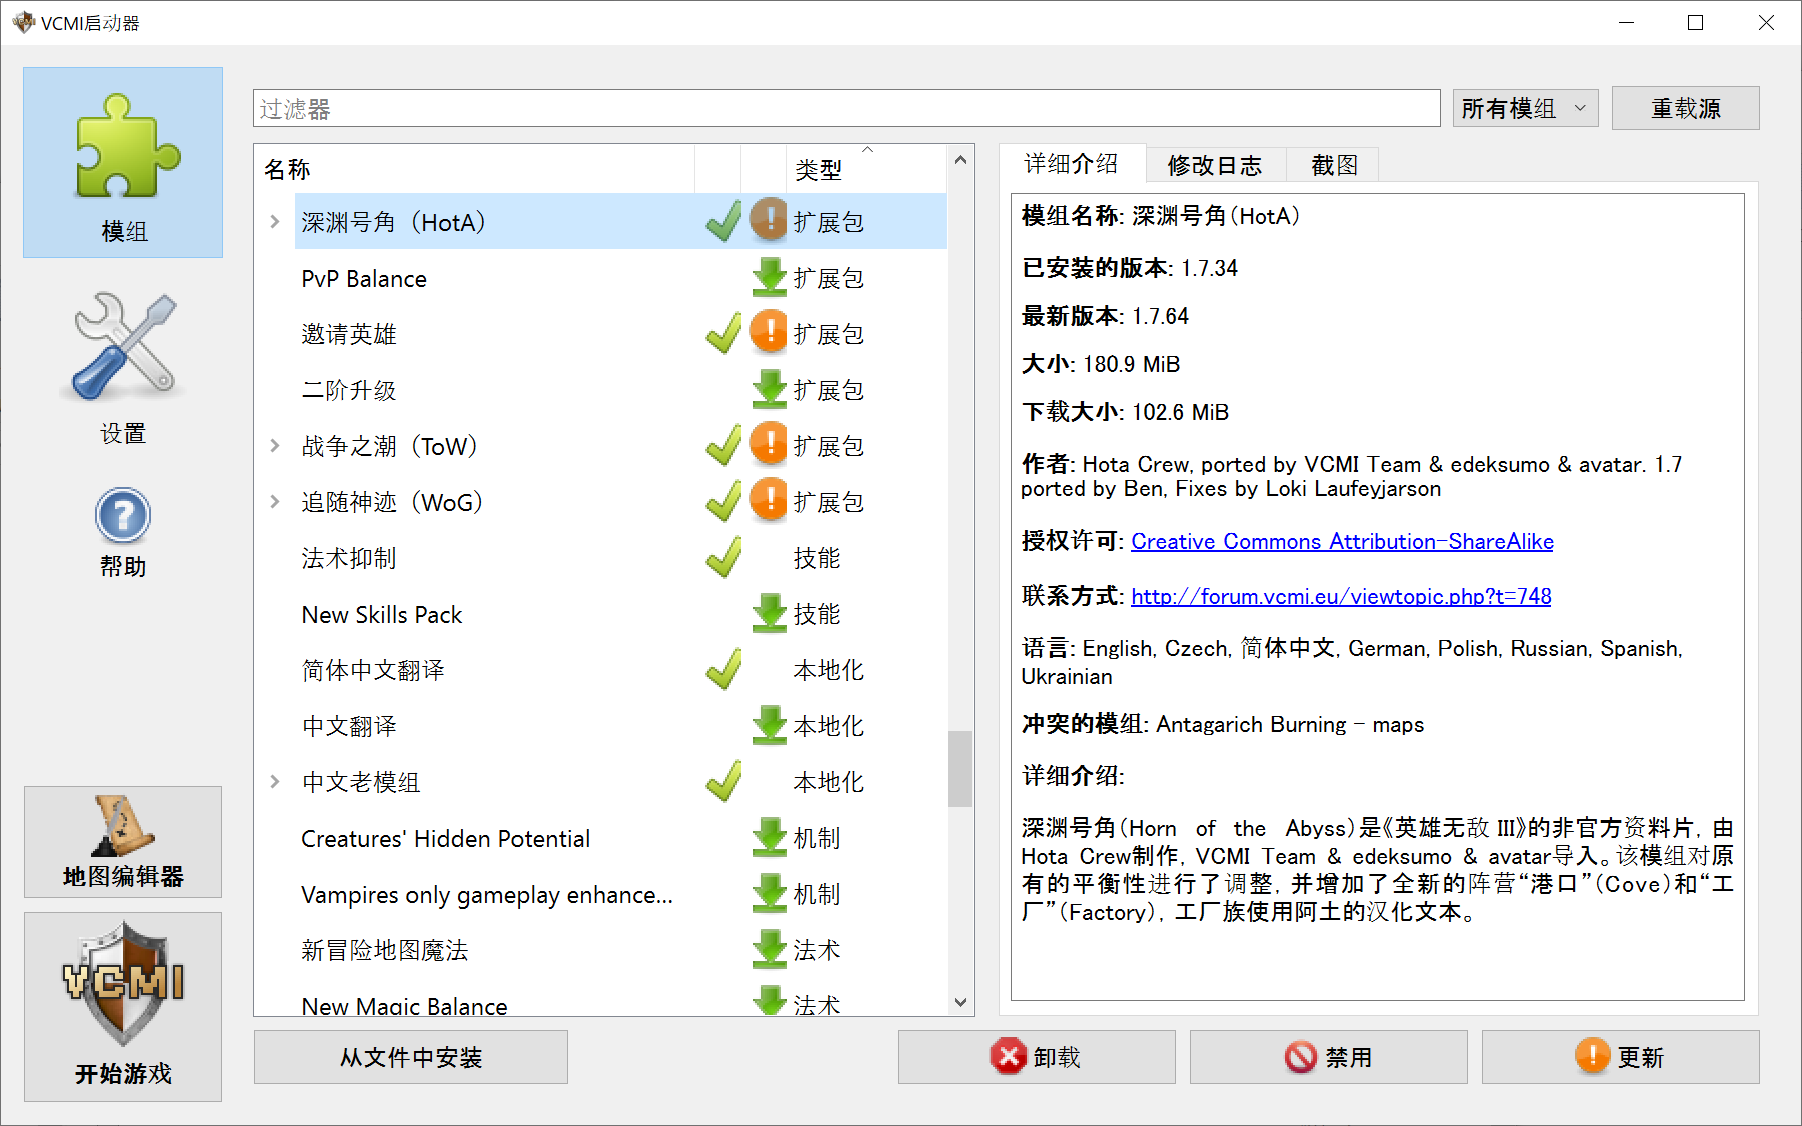The image size is (1802, 1126).
Task: Click the update warning icon for 邀请英雄
Action: pos(769,331)
